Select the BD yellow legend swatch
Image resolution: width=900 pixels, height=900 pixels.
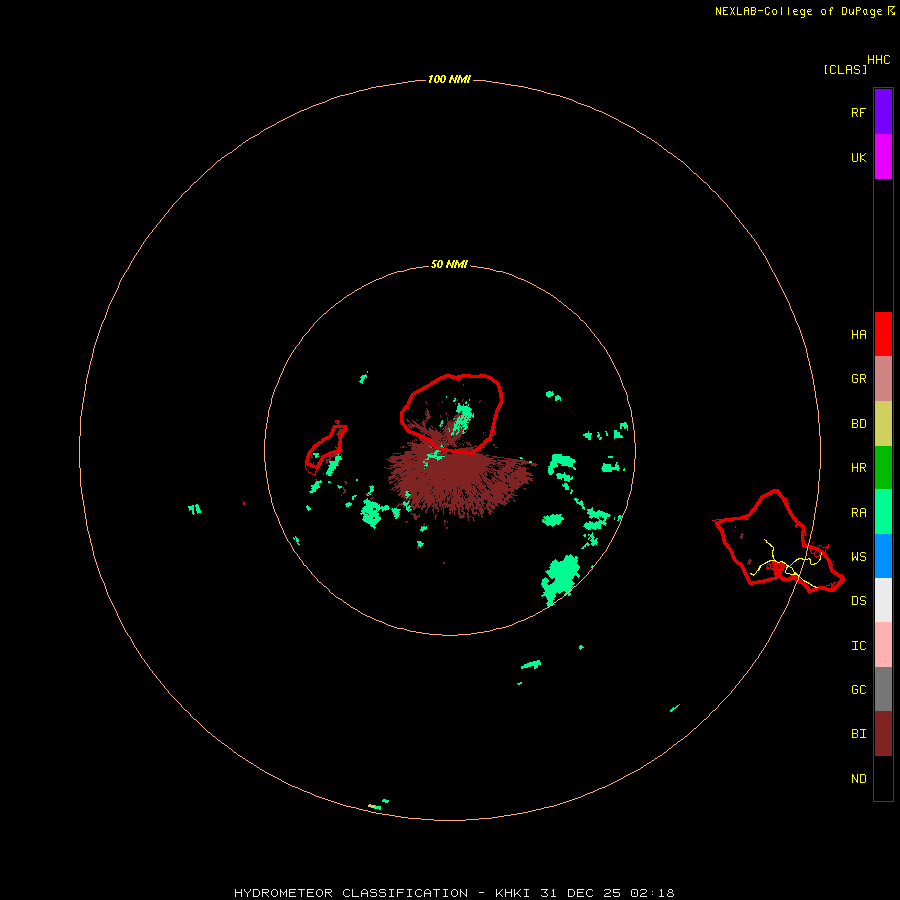pos(883,424)
